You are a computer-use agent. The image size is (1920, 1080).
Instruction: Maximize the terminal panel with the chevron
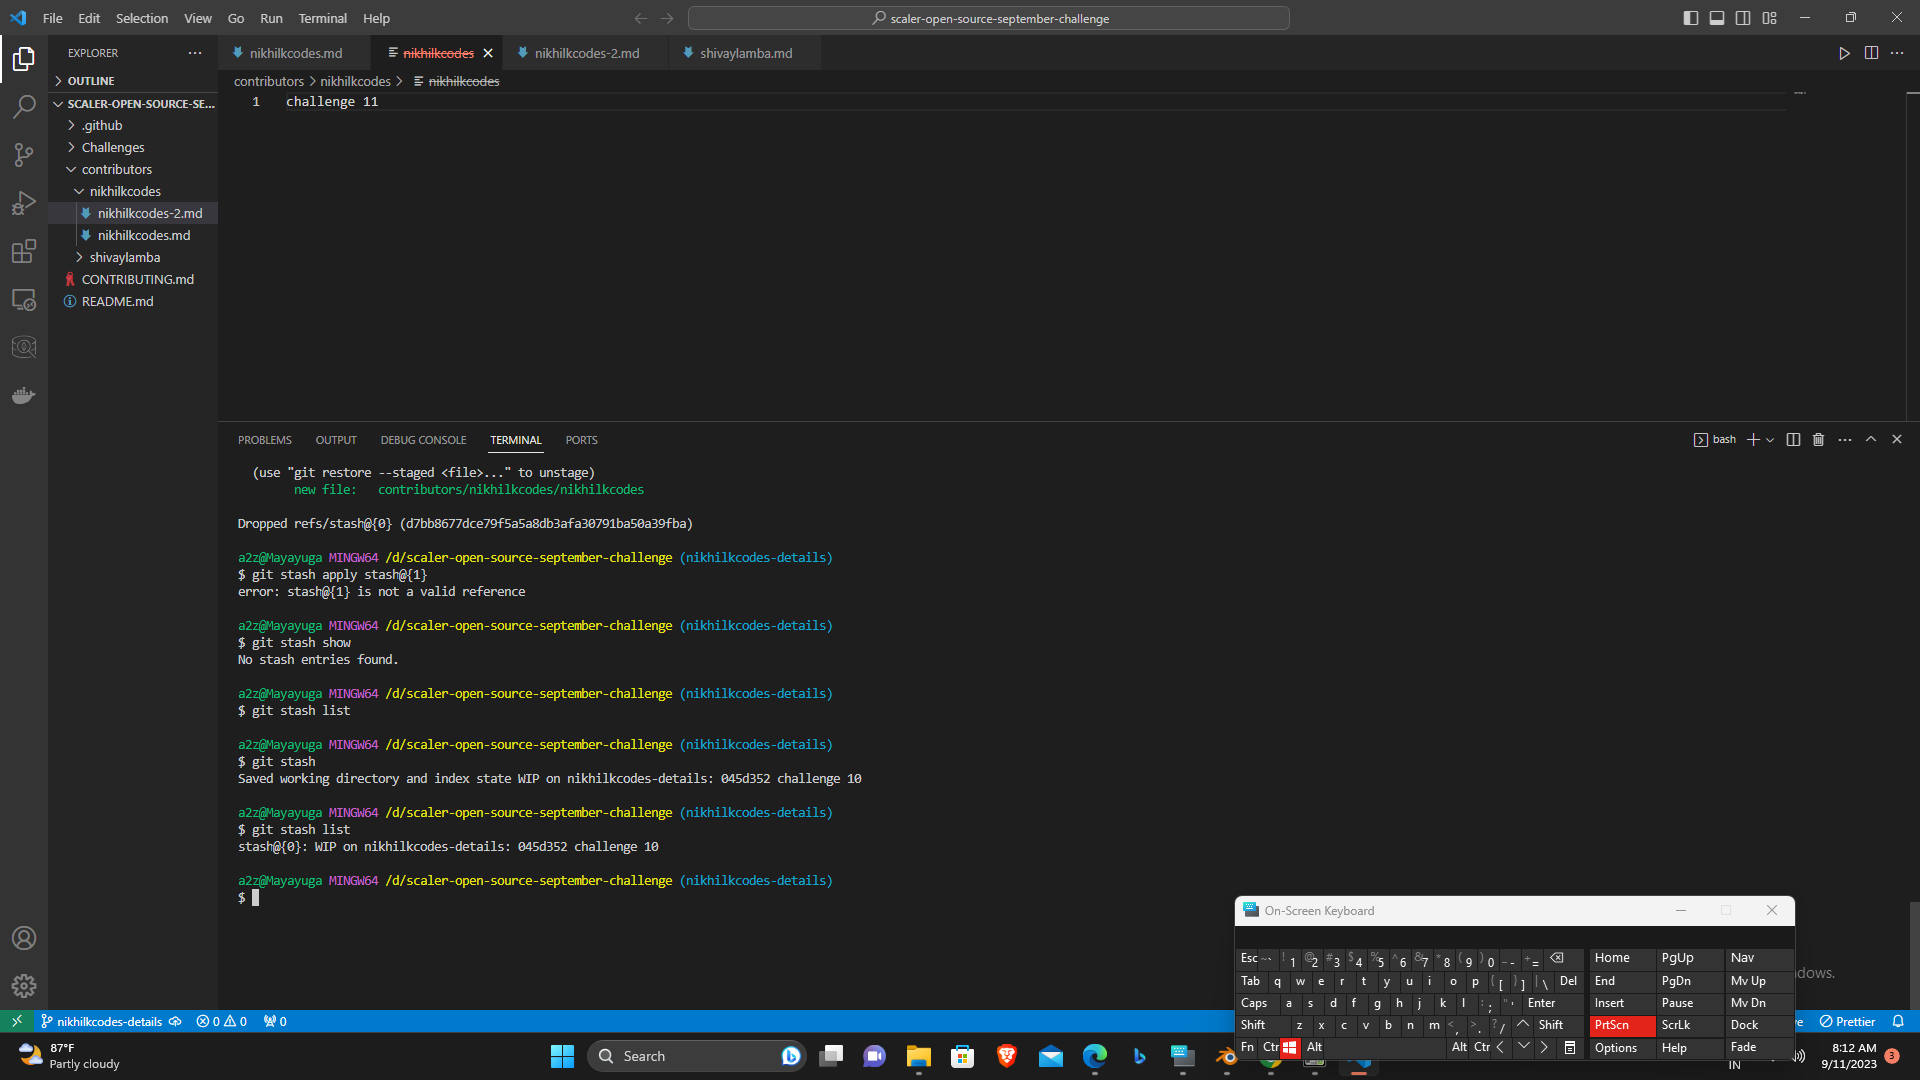pos(1869,439)
